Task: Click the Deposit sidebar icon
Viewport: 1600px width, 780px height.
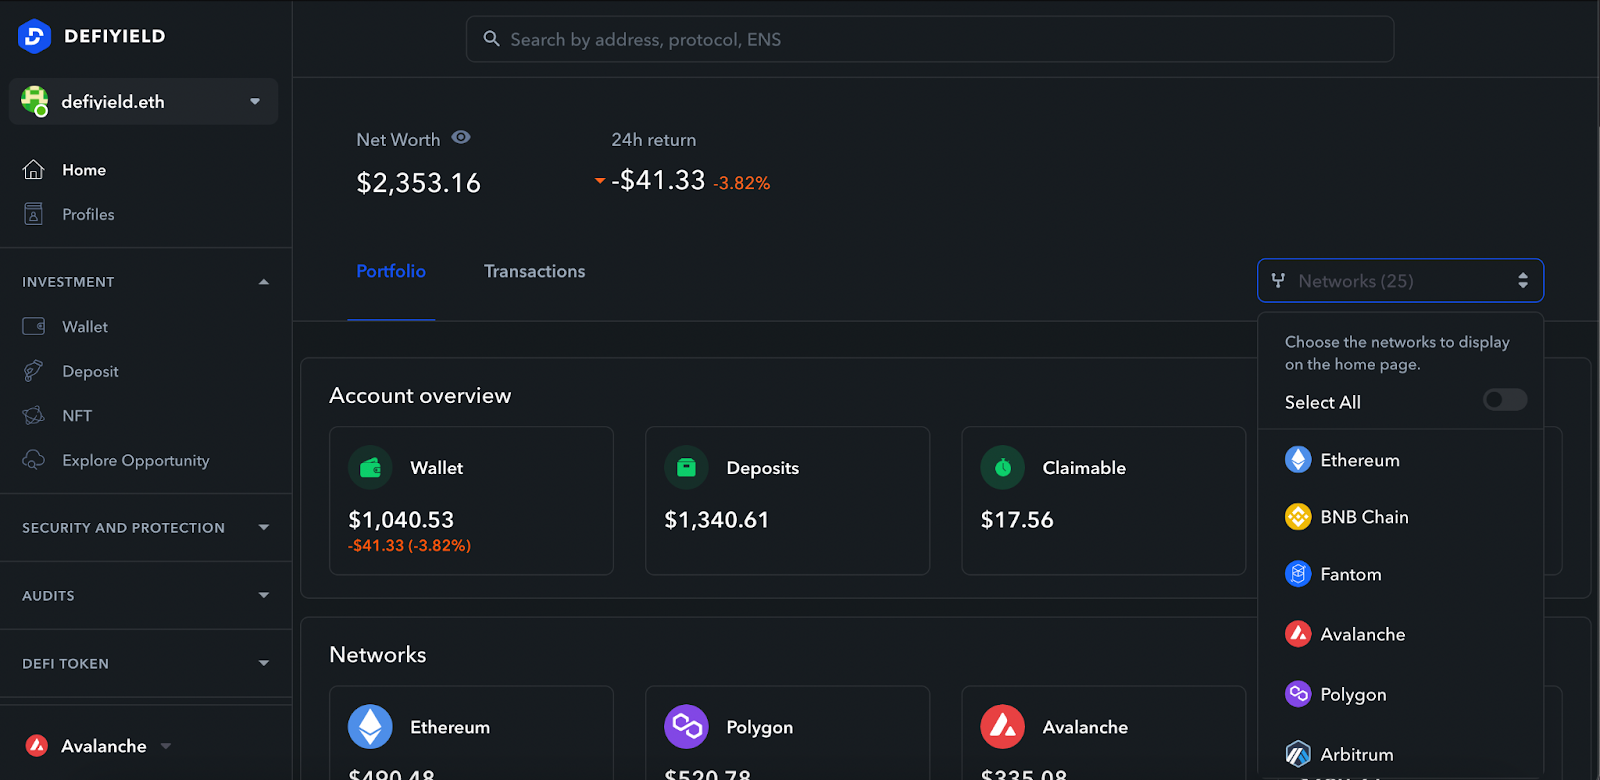Action: [x=34, y=371]
